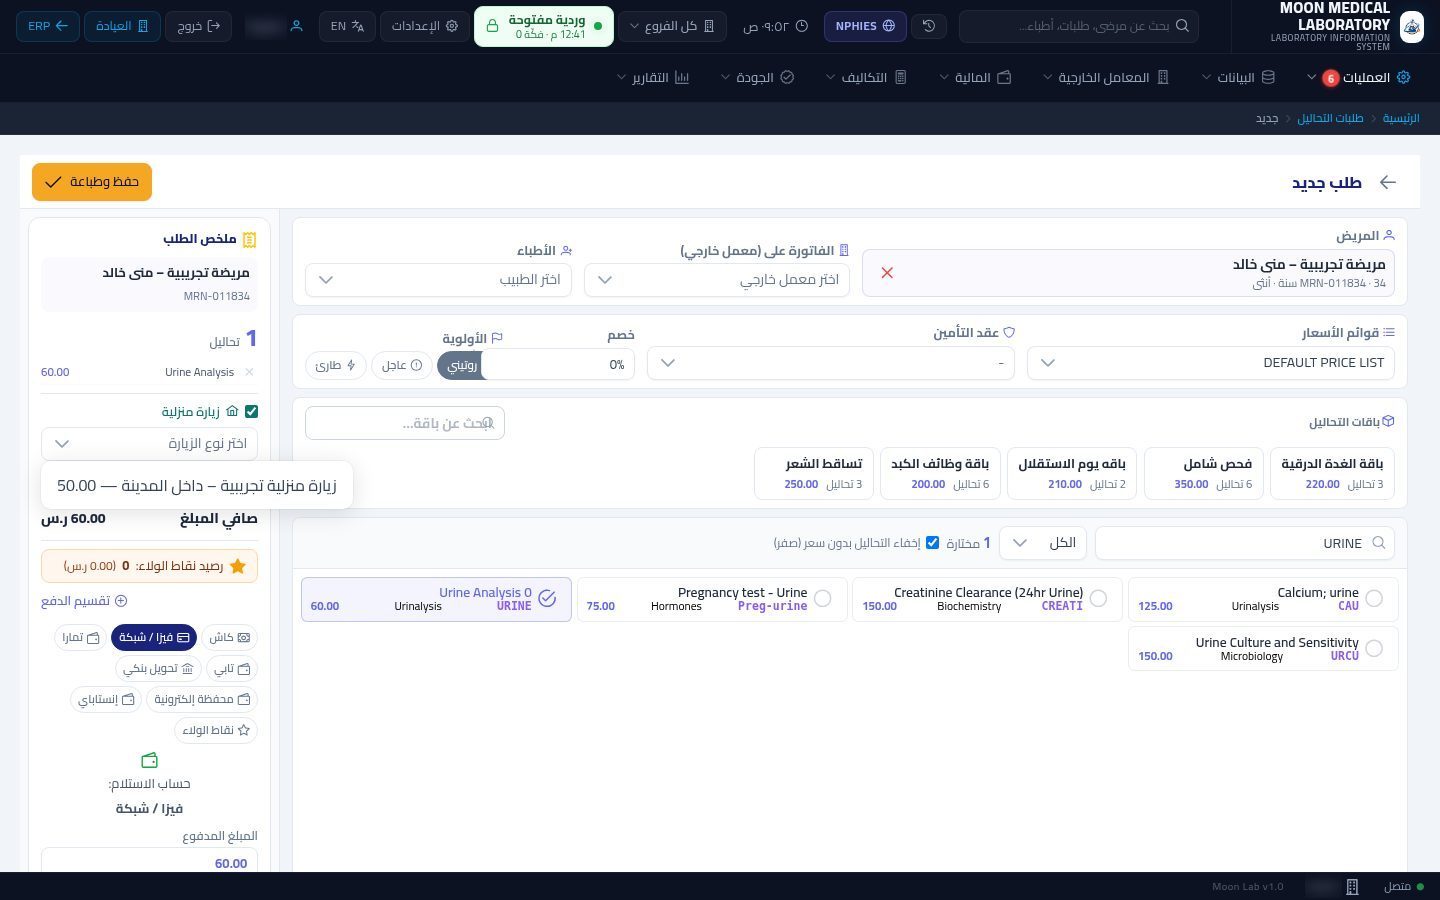Expand the DEFAULT PRICE LIST dropdown
This screenshot has height=900, width=1440.
1211,363
